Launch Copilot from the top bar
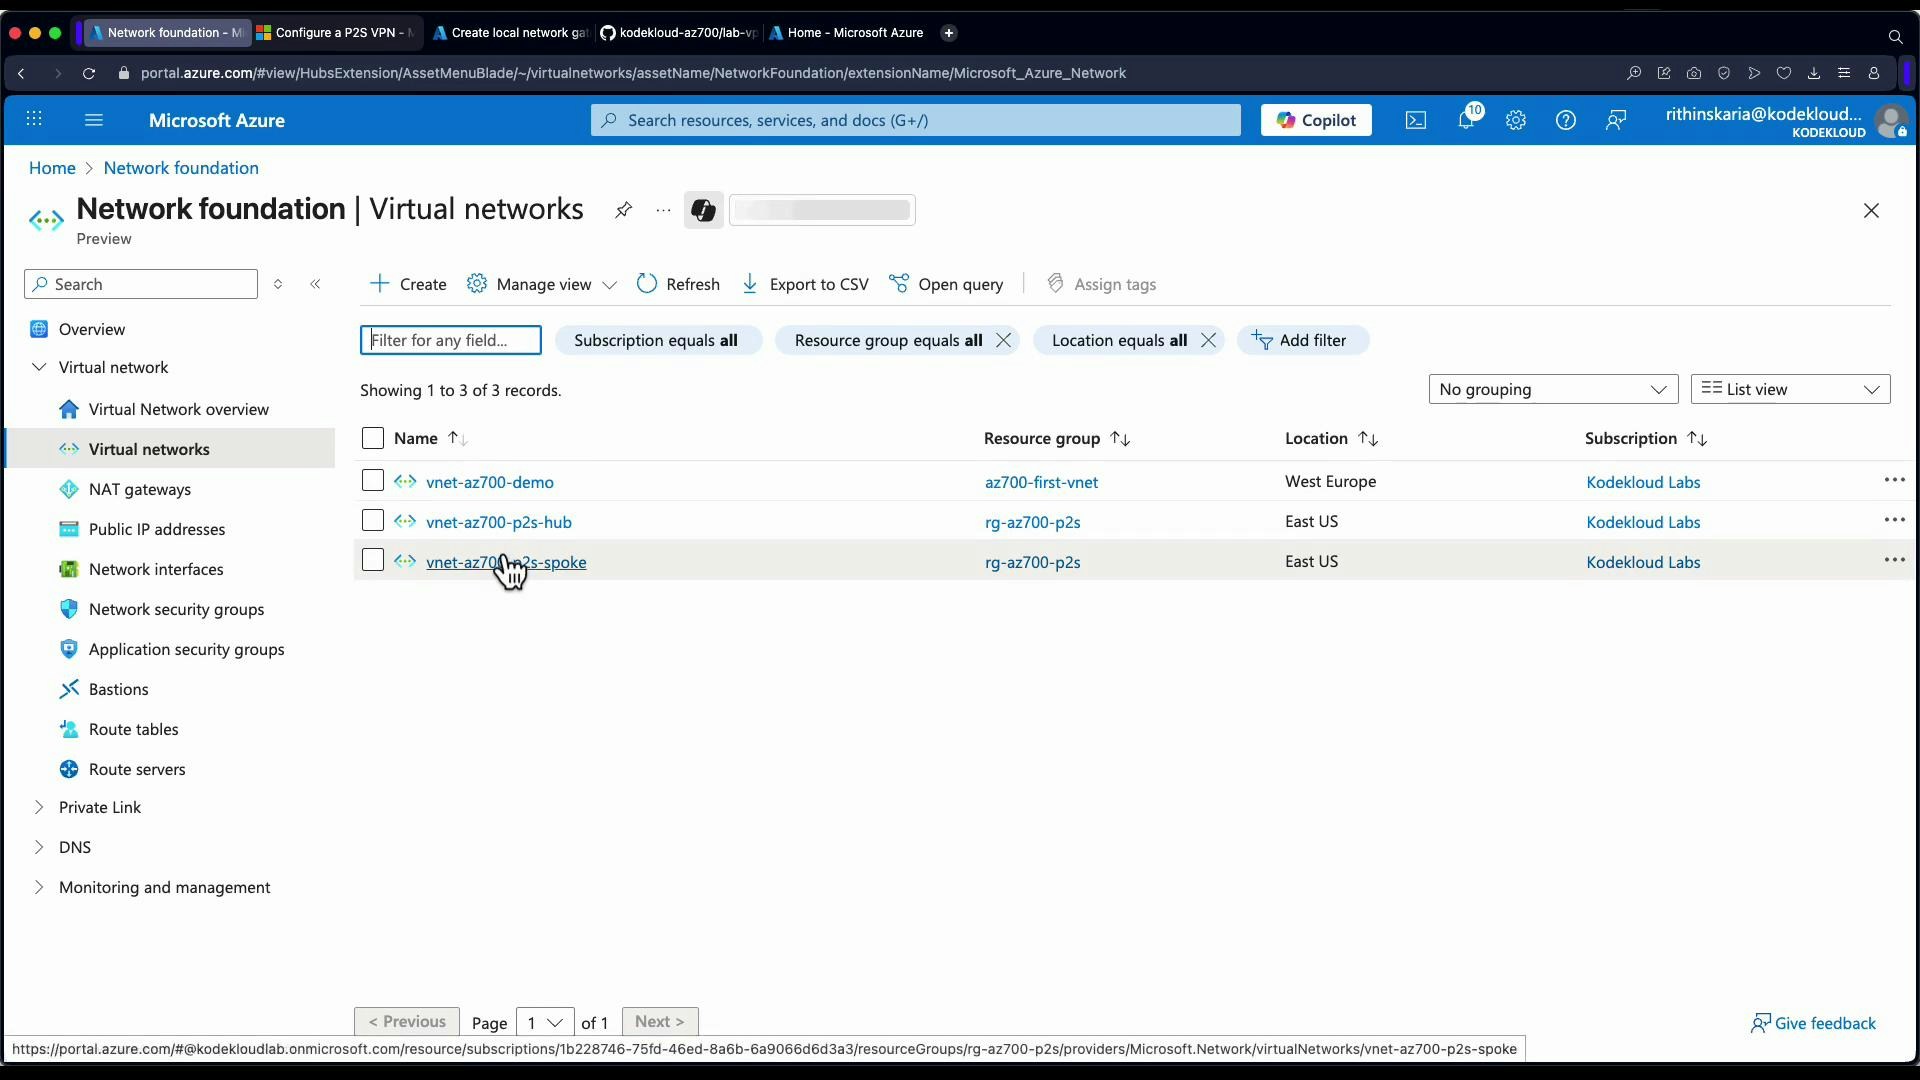This screenshot has width=1920, height=1080. (1315, 120)
